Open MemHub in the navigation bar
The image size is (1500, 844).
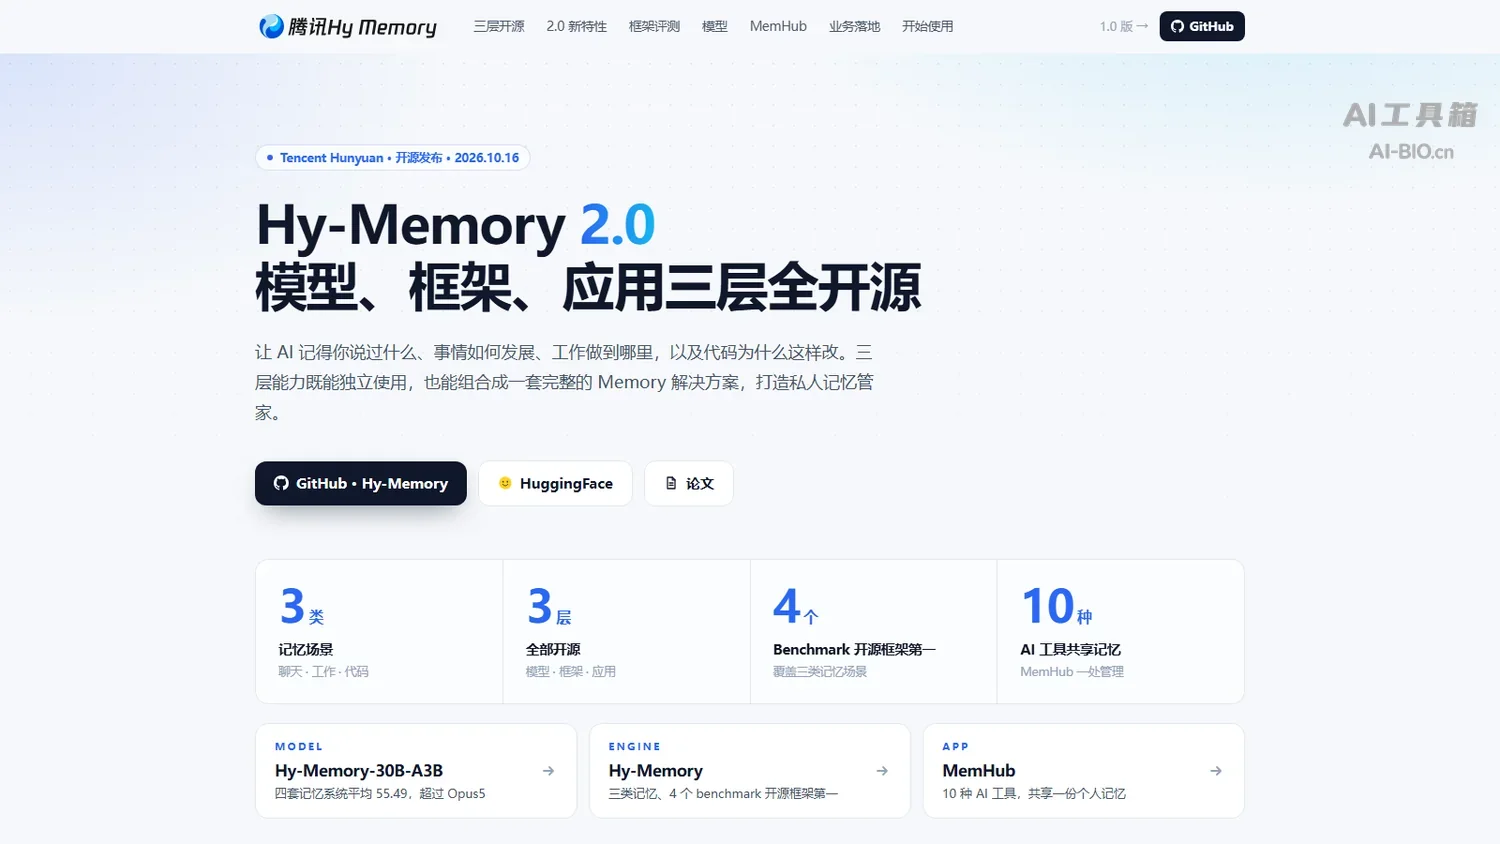(x=778, y=26)
